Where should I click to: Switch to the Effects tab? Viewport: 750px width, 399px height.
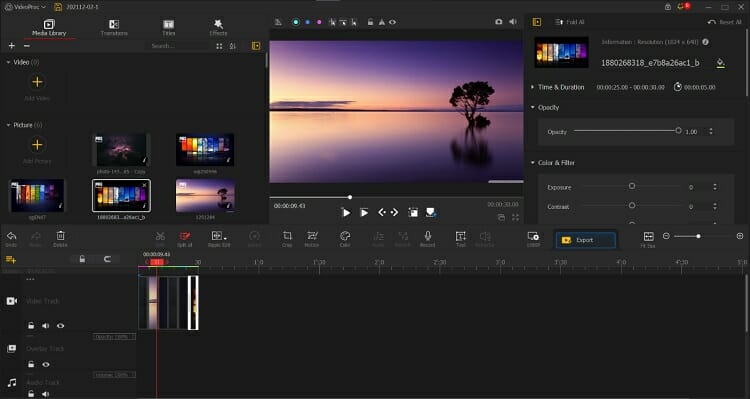[x=218, y=28]
